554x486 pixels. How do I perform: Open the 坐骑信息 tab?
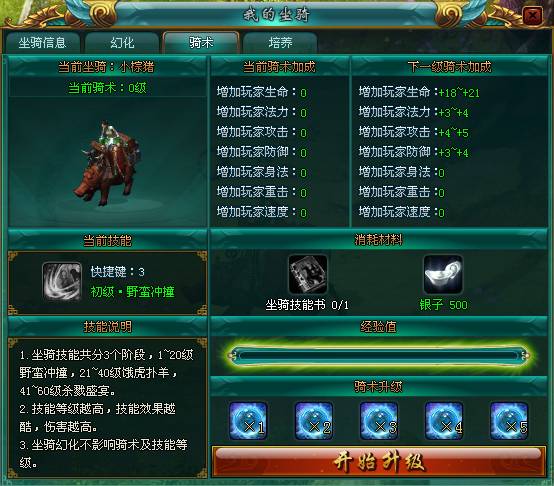(x=42, y=43)
